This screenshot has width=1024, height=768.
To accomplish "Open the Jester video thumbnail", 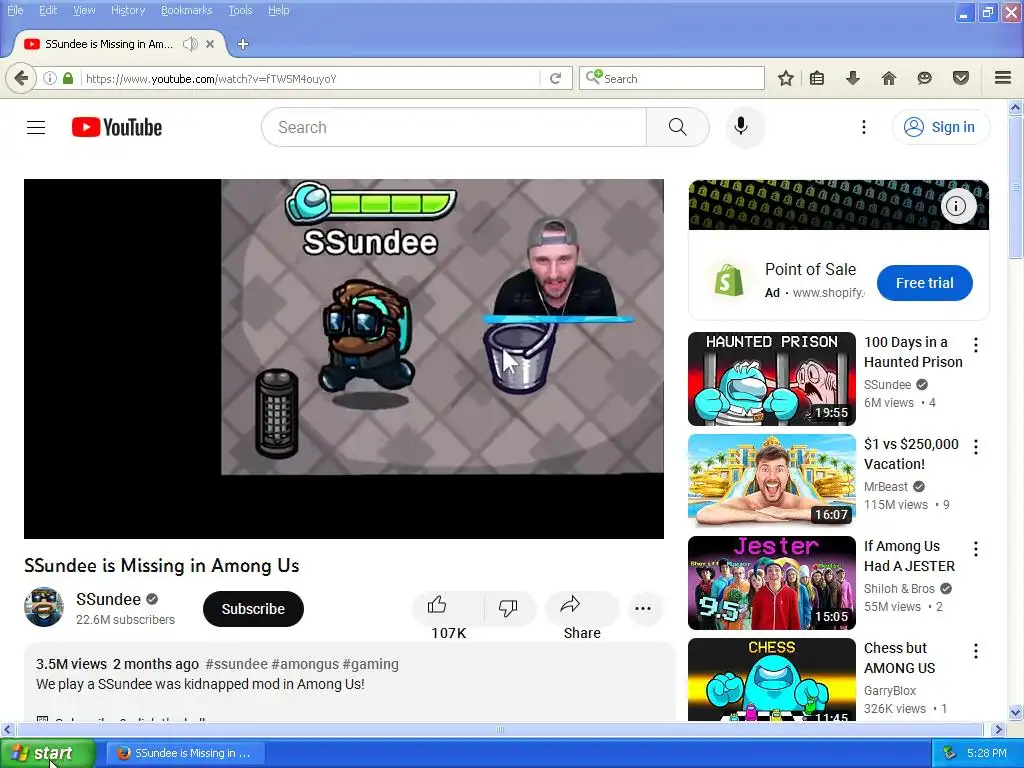I will pos(771,583).
